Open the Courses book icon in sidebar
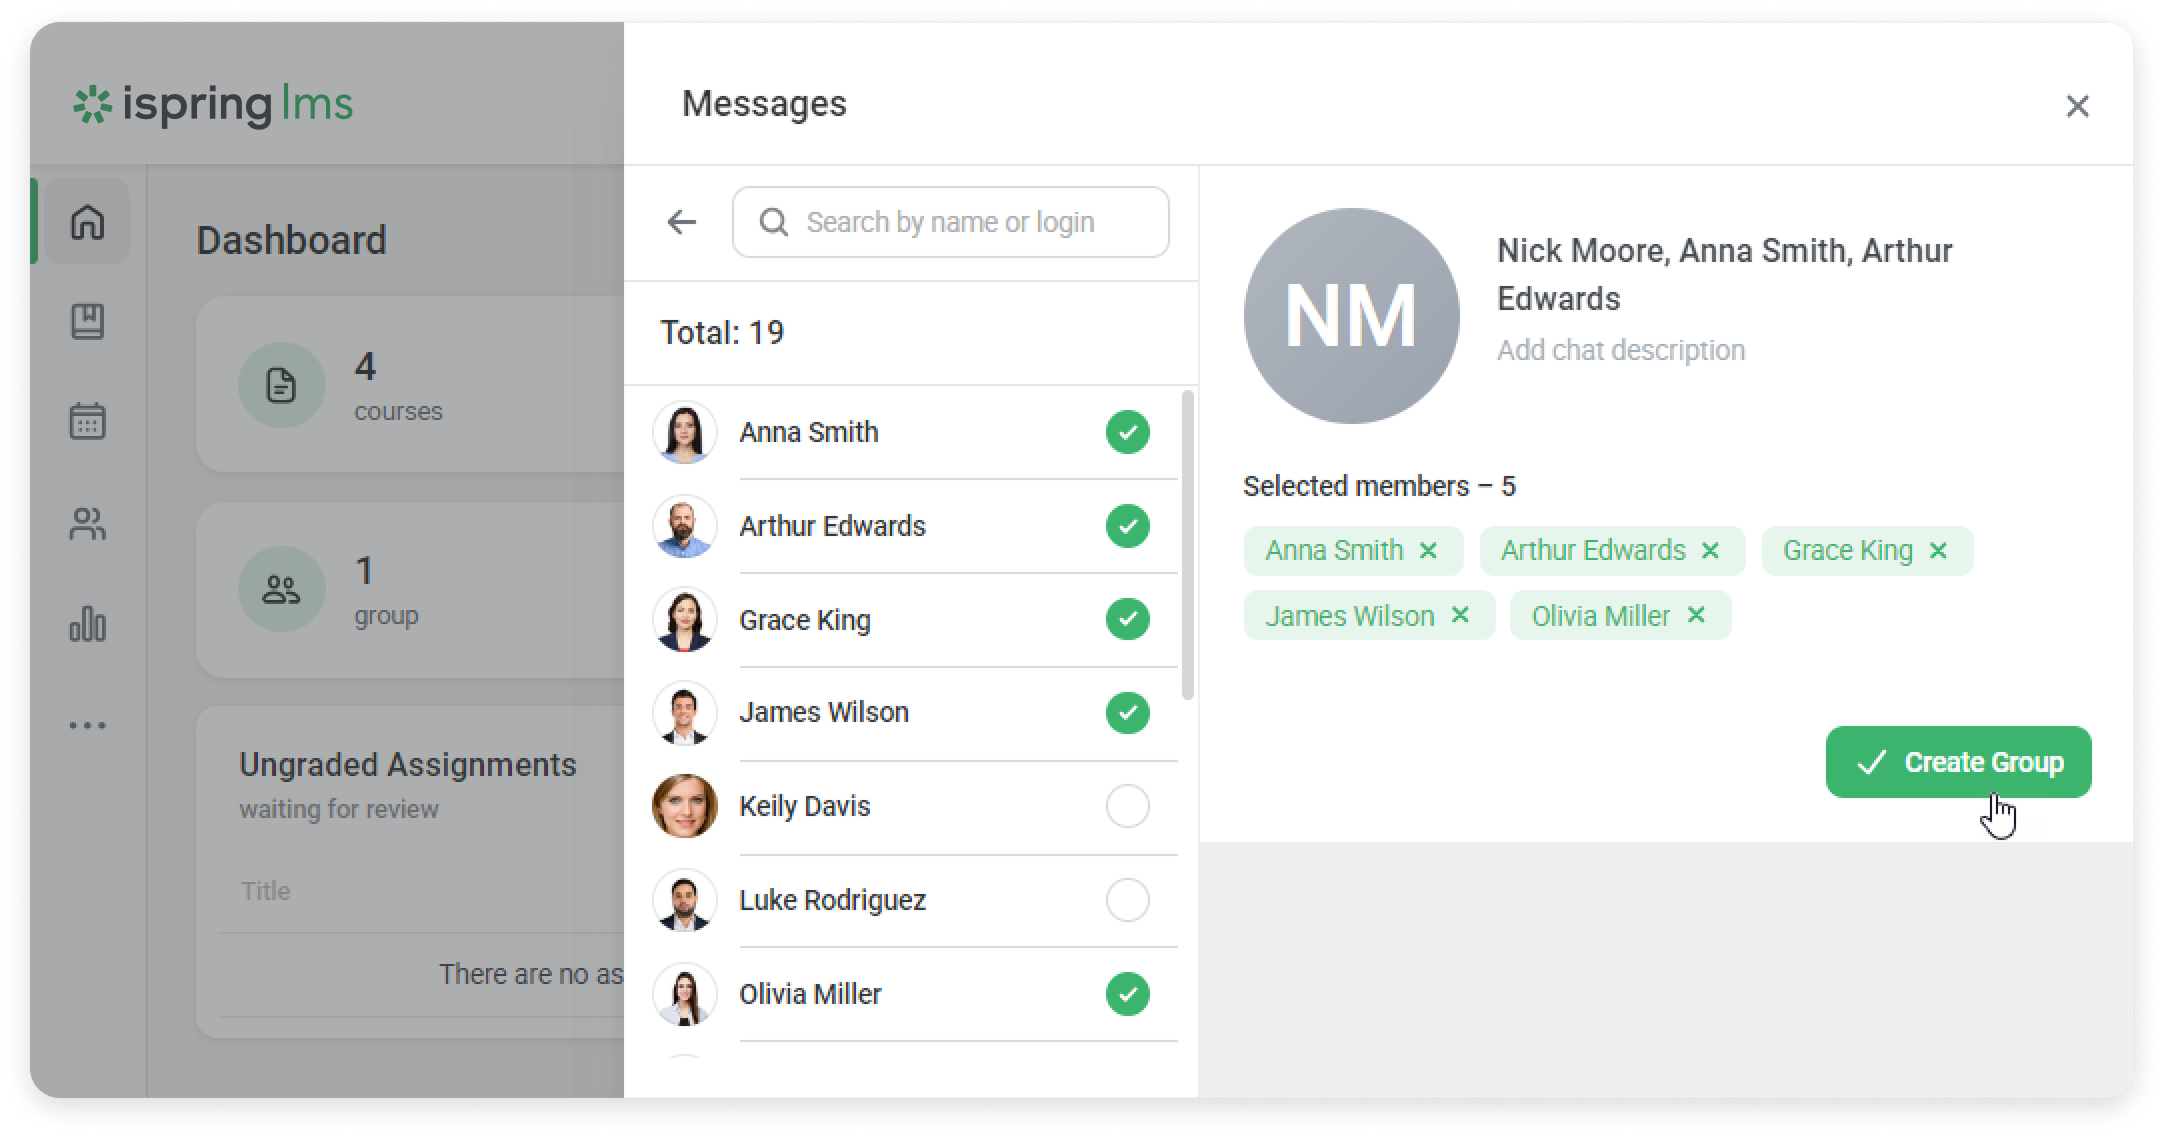 pos(88,321)
